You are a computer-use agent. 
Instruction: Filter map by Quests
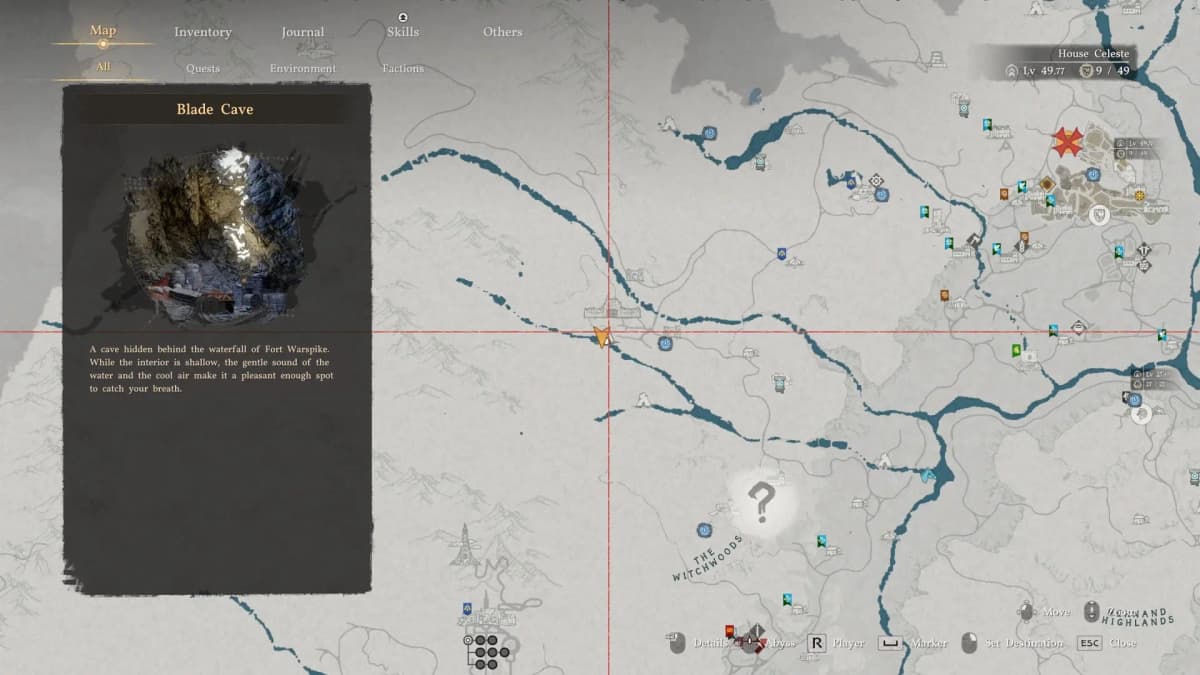click(x=203, y=68)
